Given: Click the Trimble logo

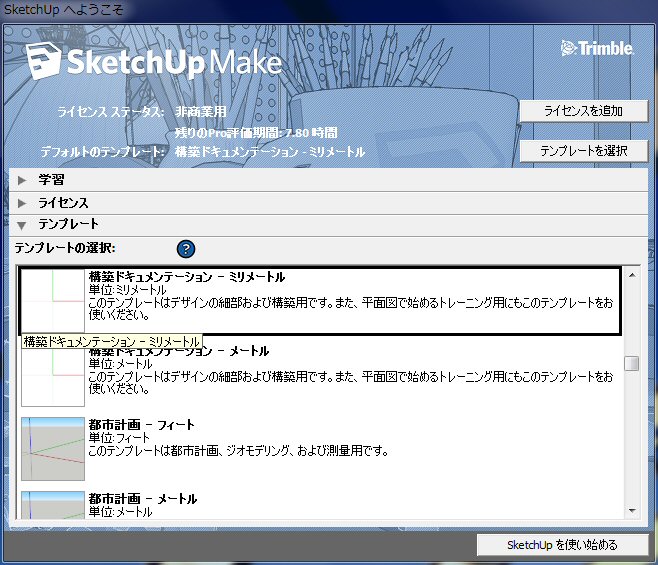Looking at the screenshot, I should (597, 49).
